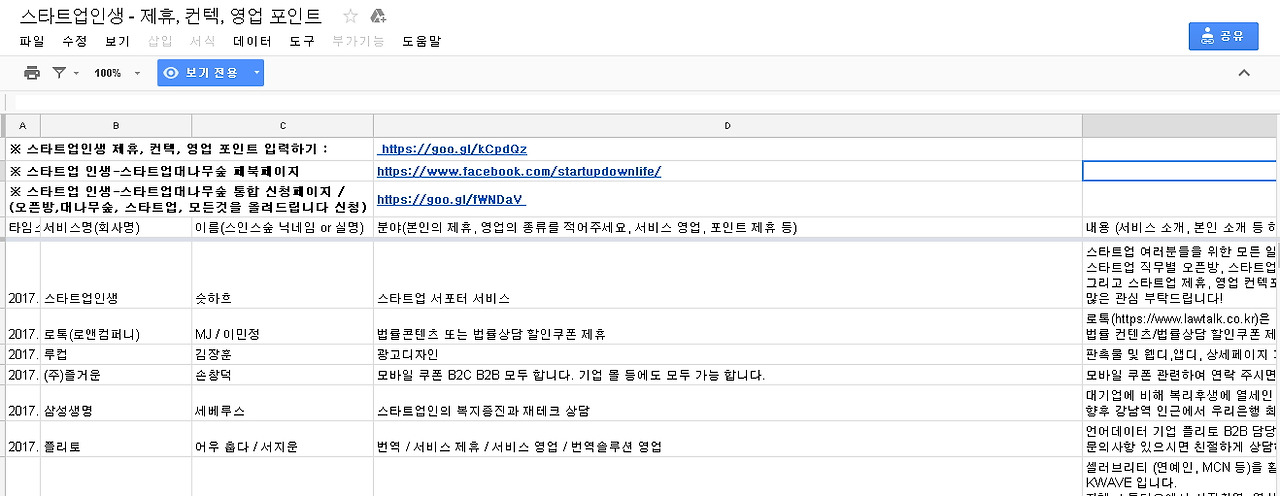Screen dimensions: 1280x496
Task: Select cell 김장훈
Action: coord(283,354)
